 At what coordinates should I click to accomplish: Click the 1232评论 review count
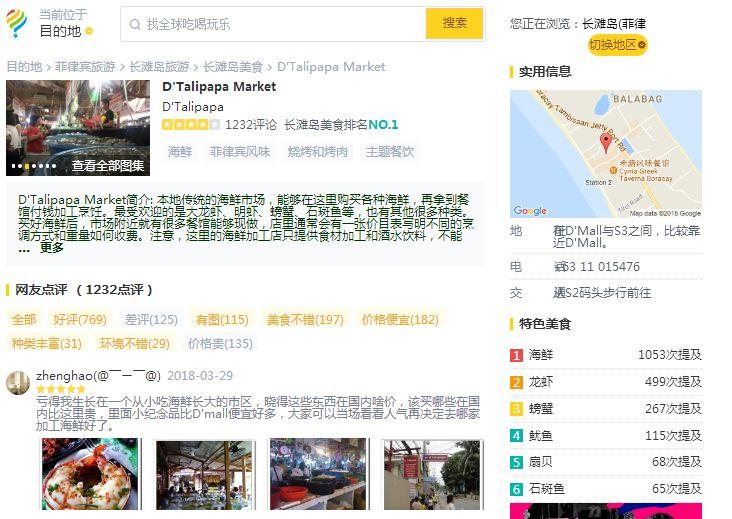click(251, 125)
